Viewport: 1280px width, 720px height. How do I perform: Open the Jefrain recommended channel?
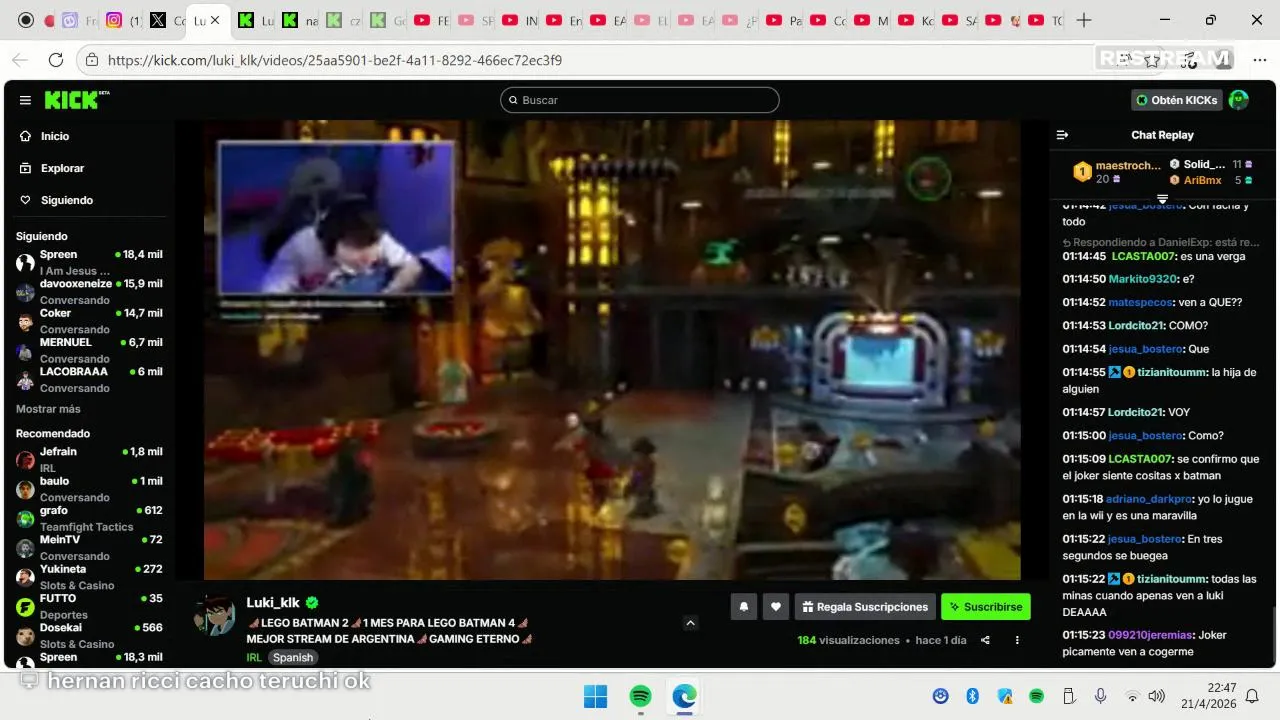(x=88, y=459)
